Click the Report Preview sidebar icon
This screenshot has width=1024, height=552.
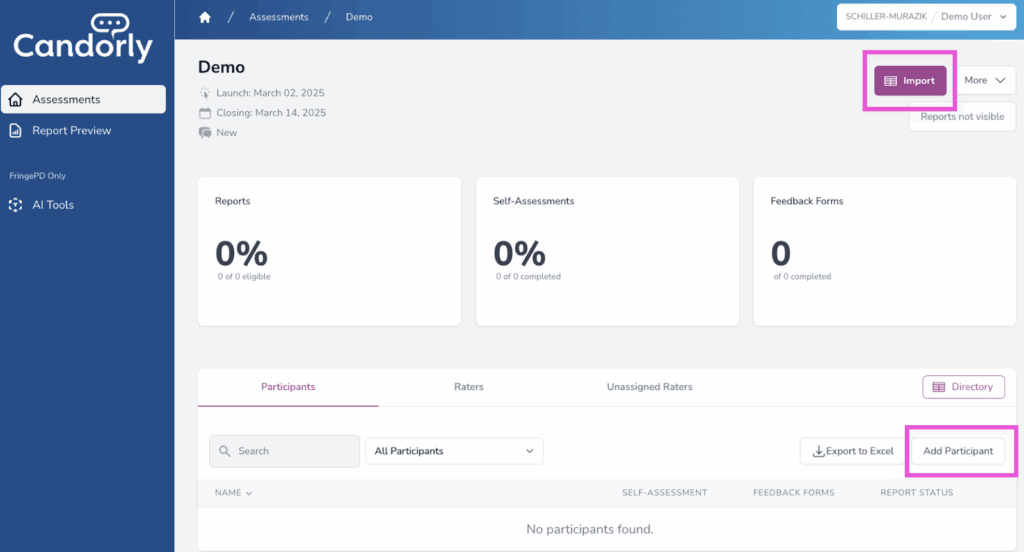tap(16, 131)
